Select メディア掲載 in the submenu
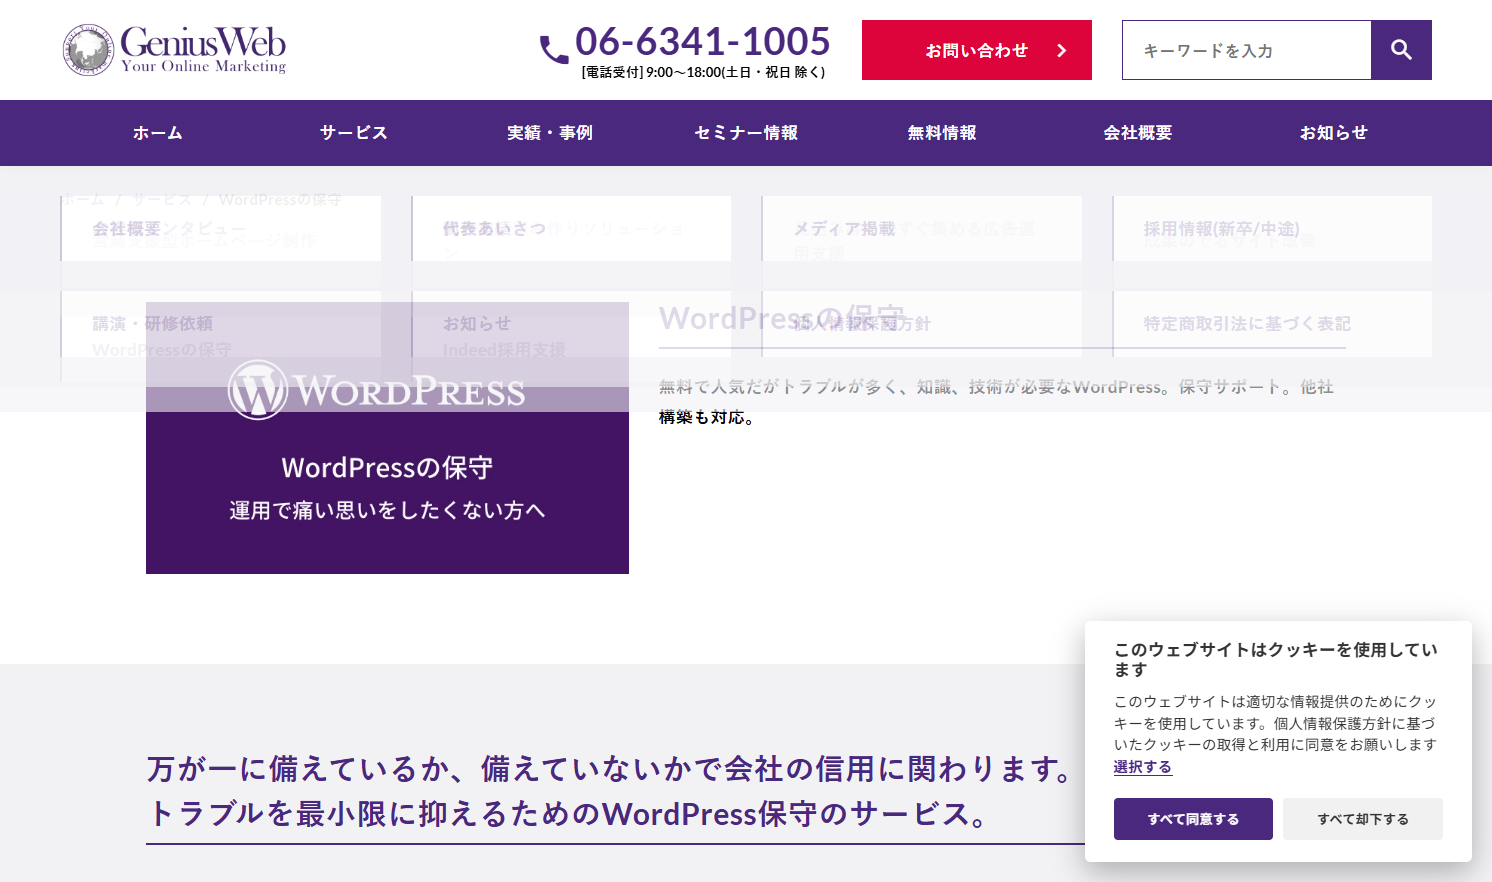The width and height of the screenshot is (1492, 882). coord(922,229)
